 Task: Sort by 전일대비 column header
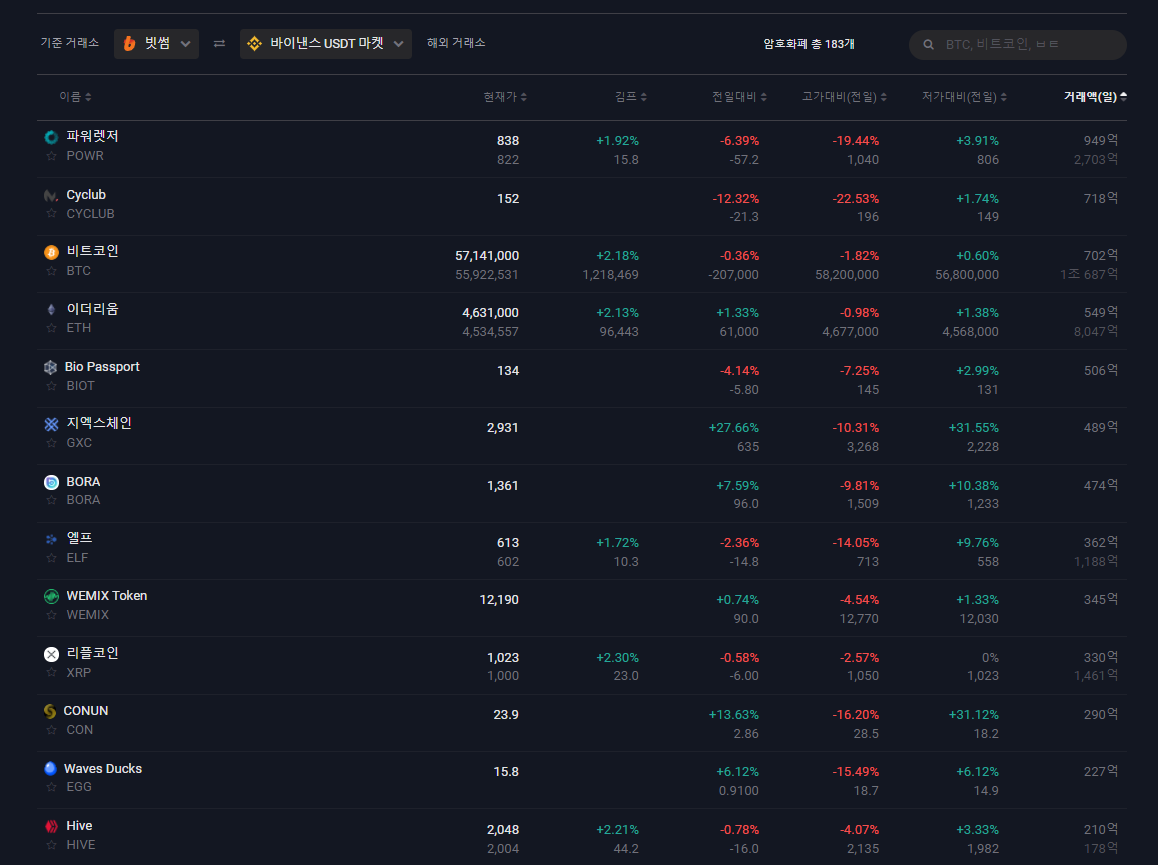(739, 97)
